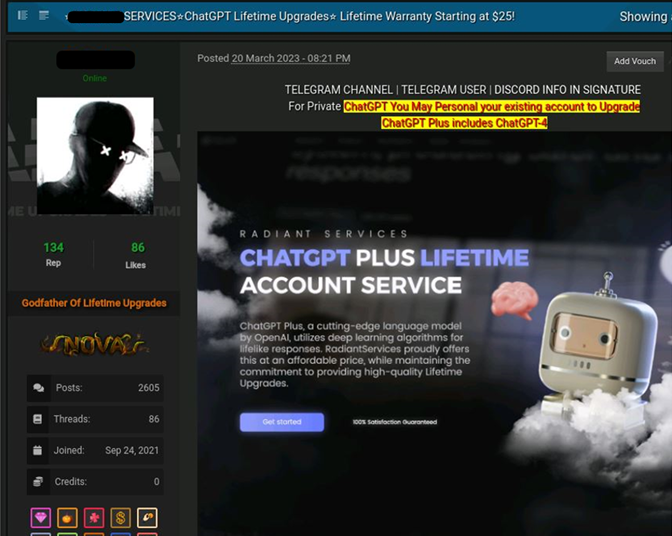Click the orange pumpkin award badge
The image size is (672, 536).
[67, 518]
